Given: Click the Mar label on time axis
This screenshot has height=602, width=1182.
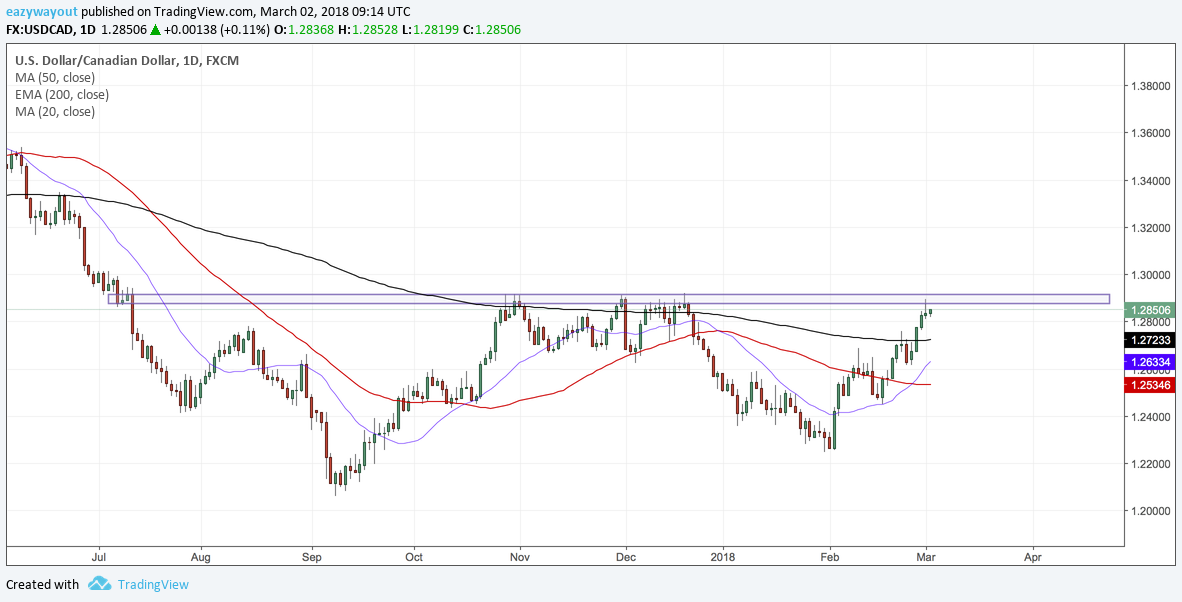Looking at the screenshot, I should (x=926, y=558).
